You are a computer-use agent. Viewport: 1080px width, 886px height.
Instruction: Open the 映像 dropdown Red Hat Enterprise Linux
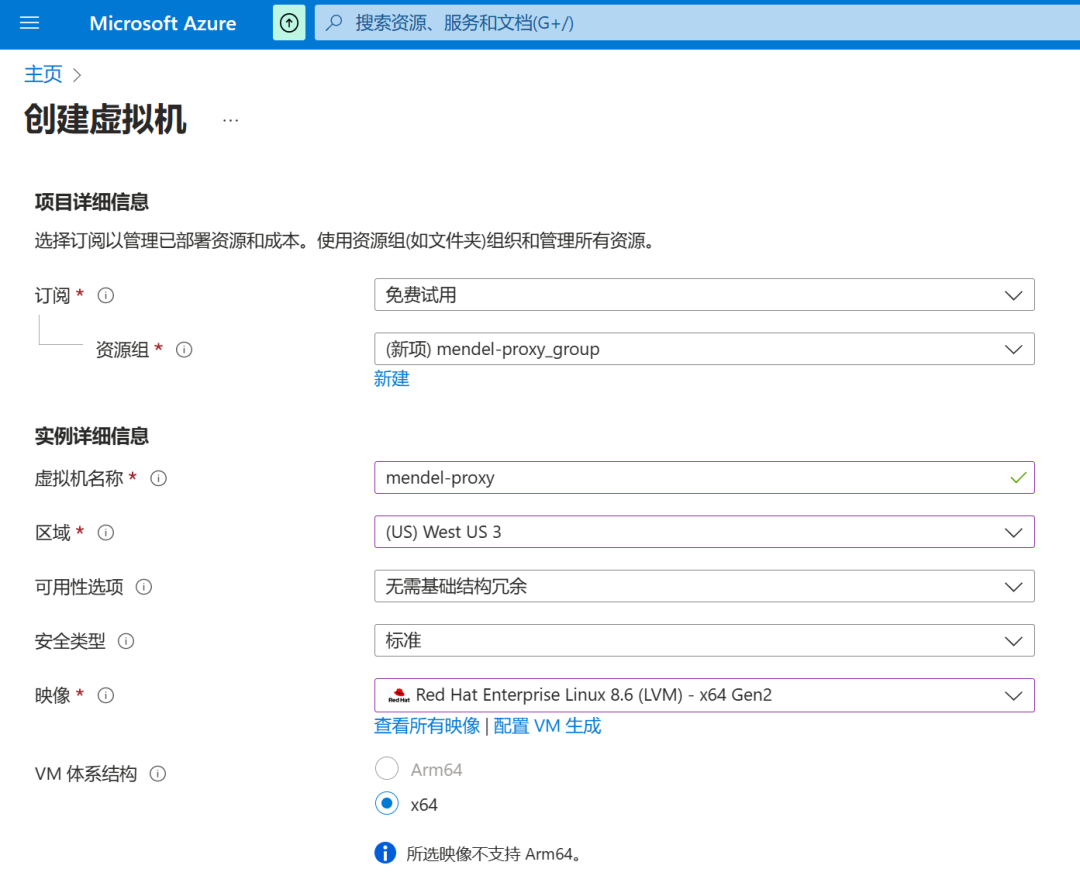704,695
